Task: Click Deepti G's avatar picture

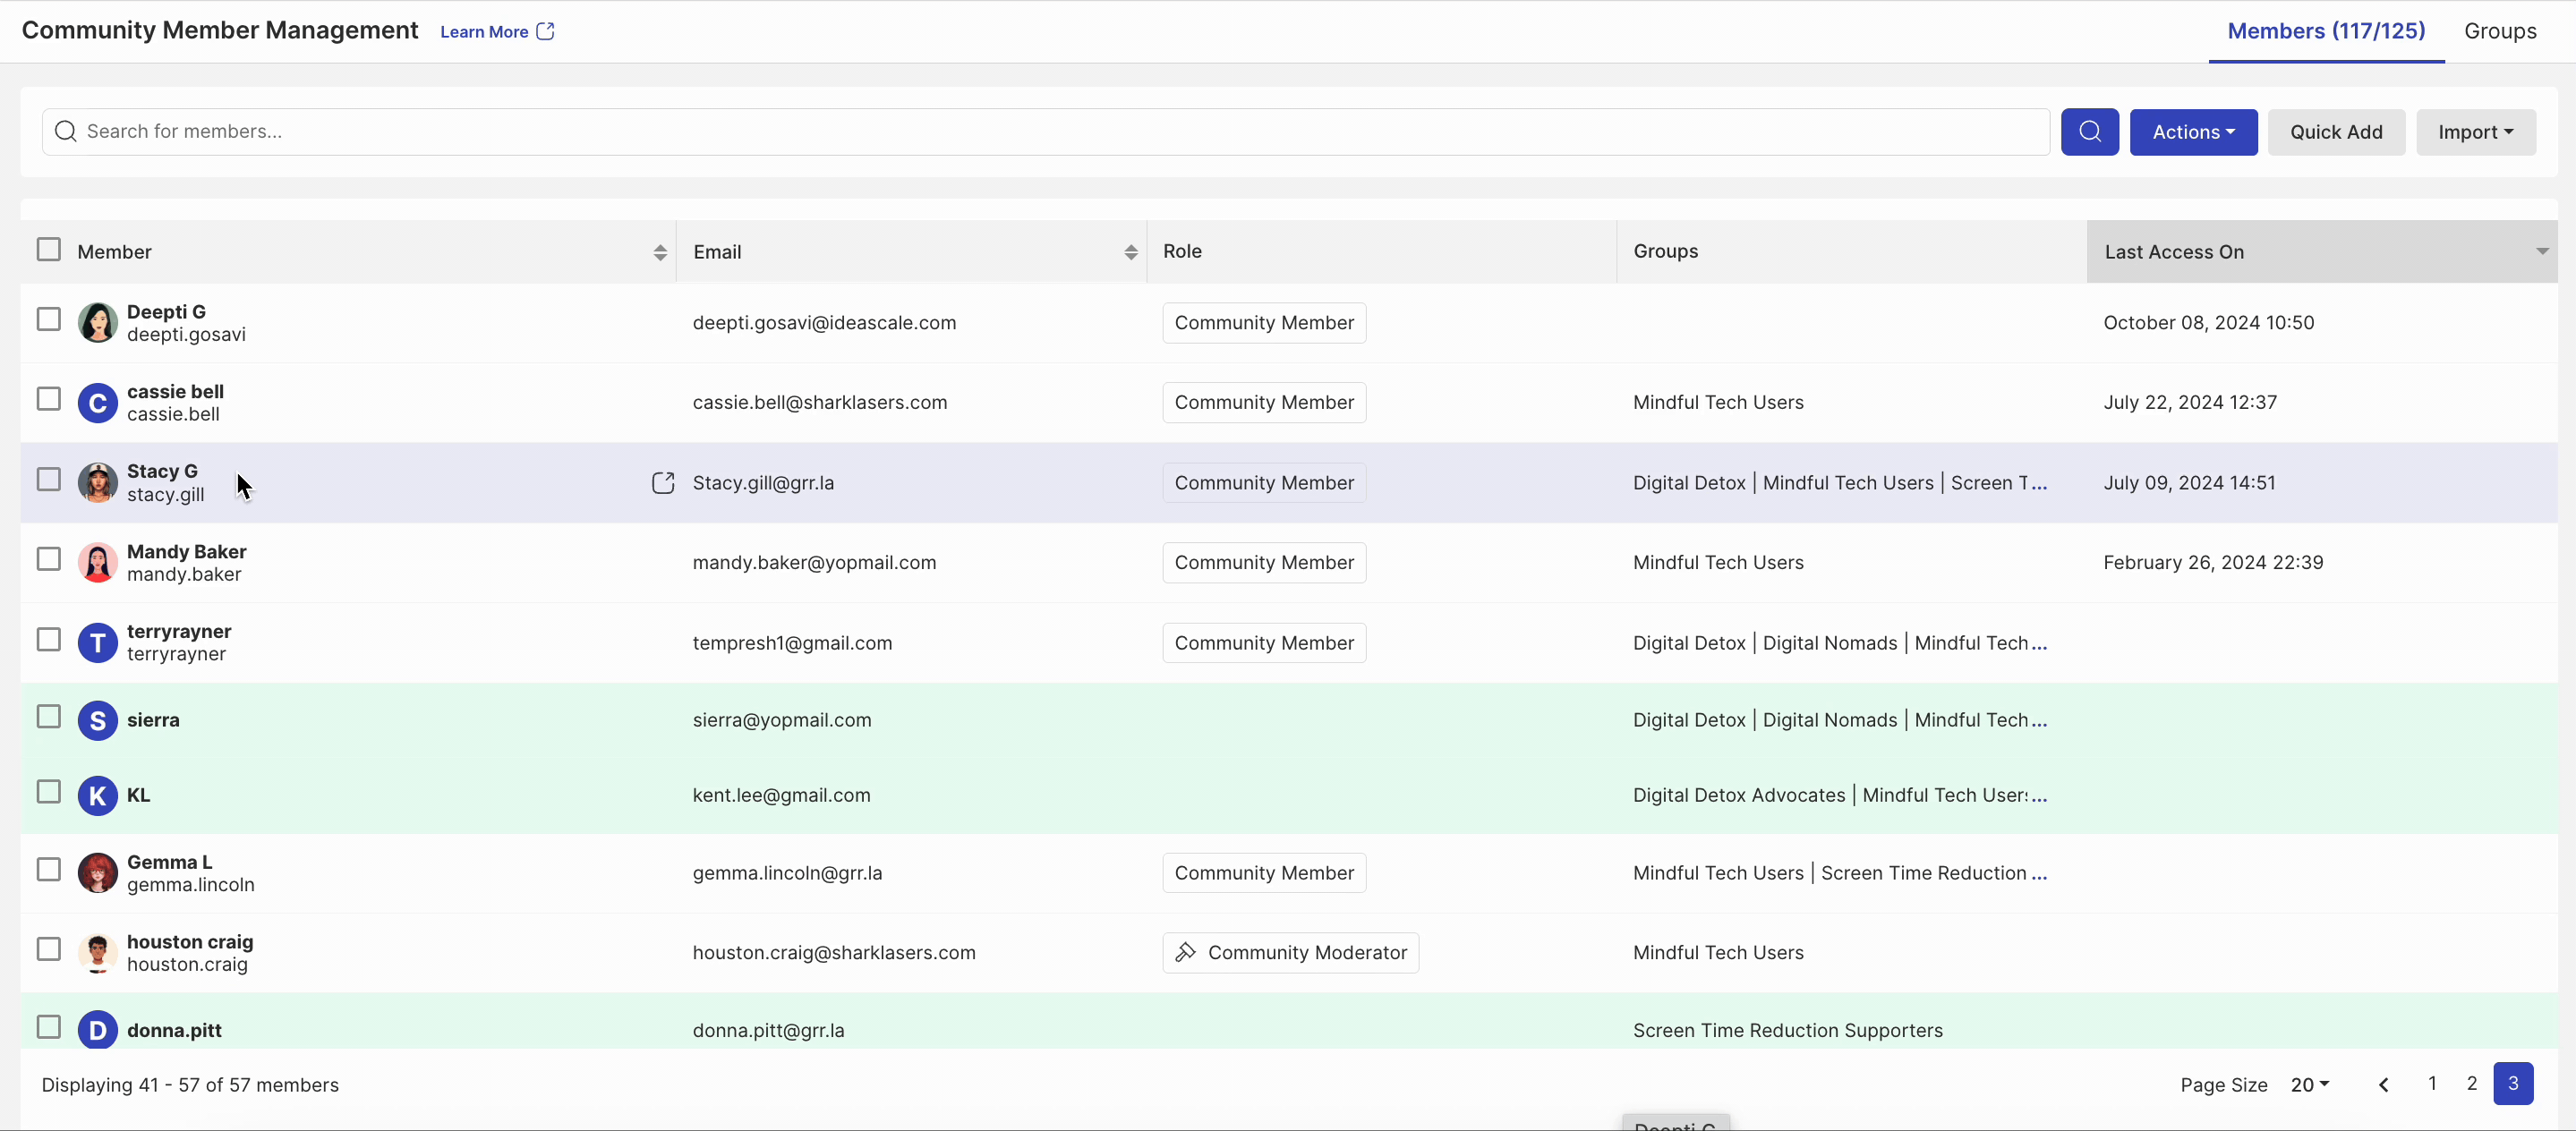Action: click(x=97, y=323)
